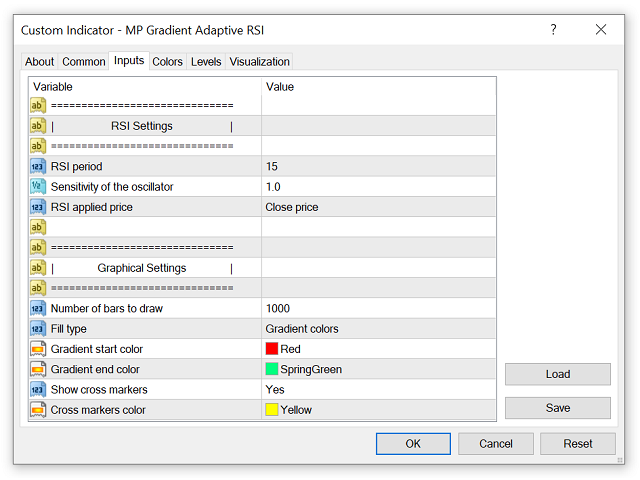Image resolution: width=640 pixels, height=480 pixels.
Task: Click the help question mark in title bar
Action: click(x=553, y=30)
